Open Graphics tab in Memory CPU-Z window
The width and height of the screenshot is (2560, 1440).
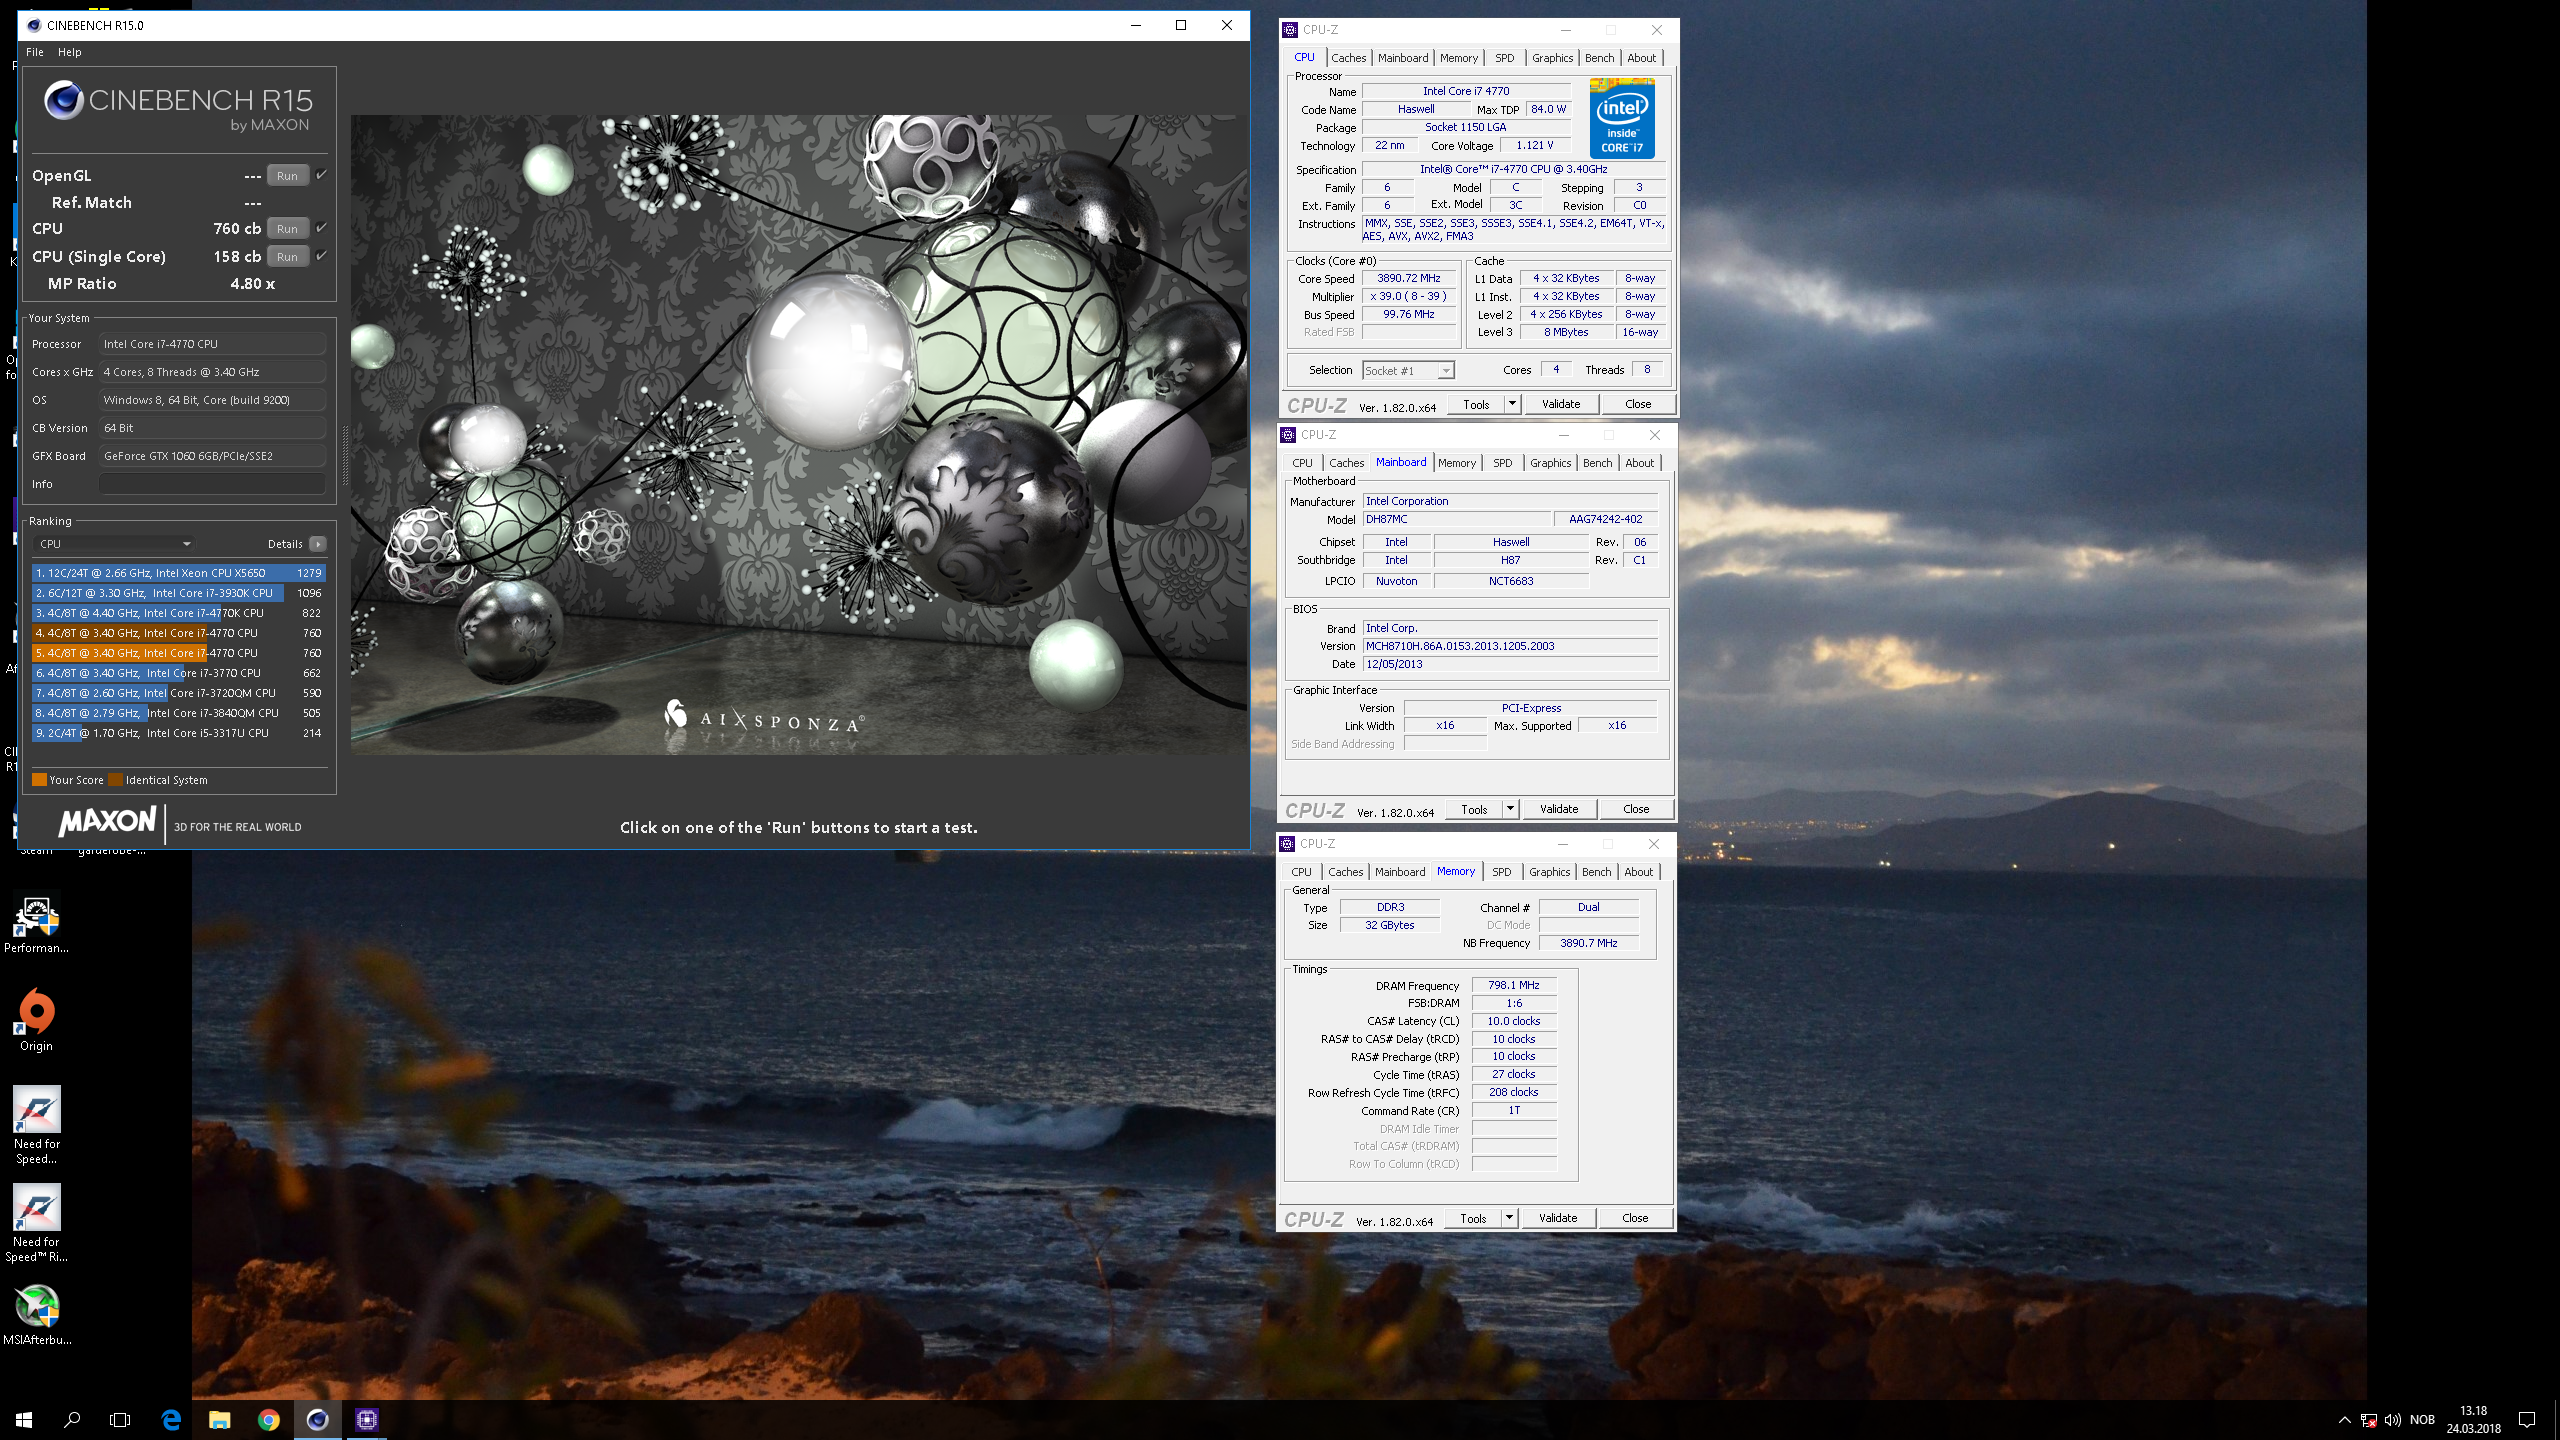pos(1549,872)
